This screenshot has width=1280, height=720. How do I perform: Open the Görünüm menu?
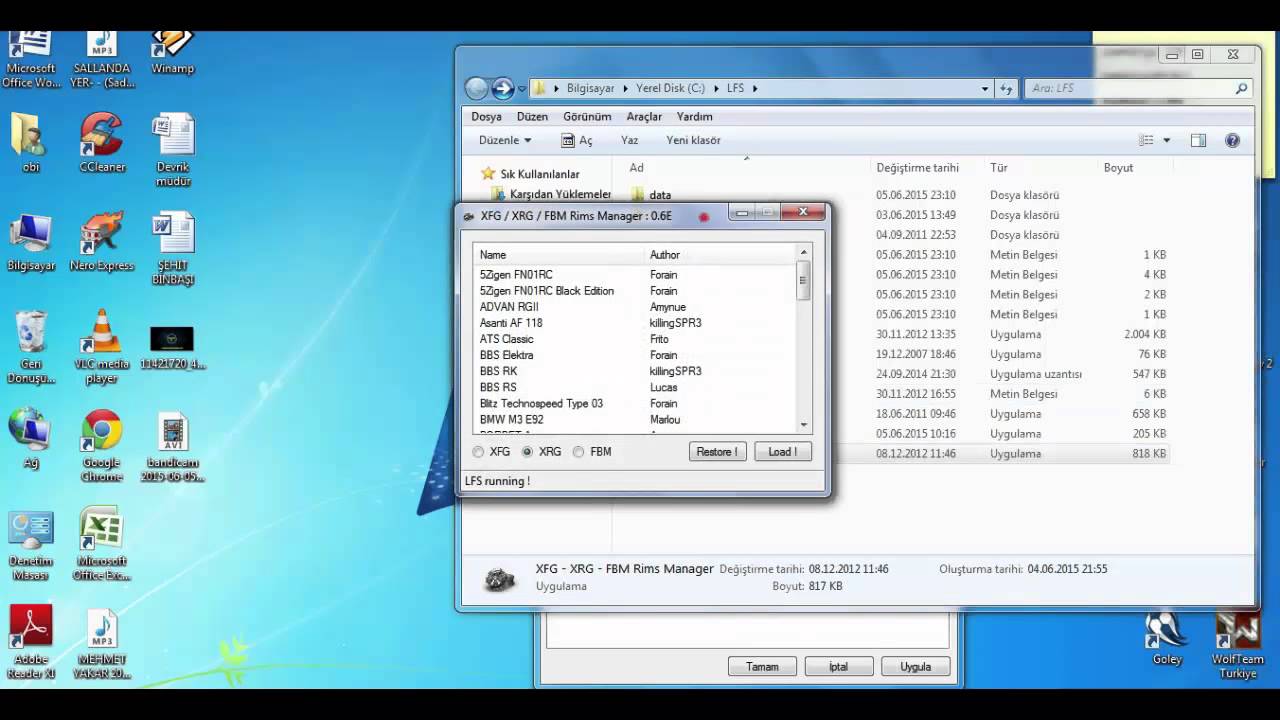(587, 117)
